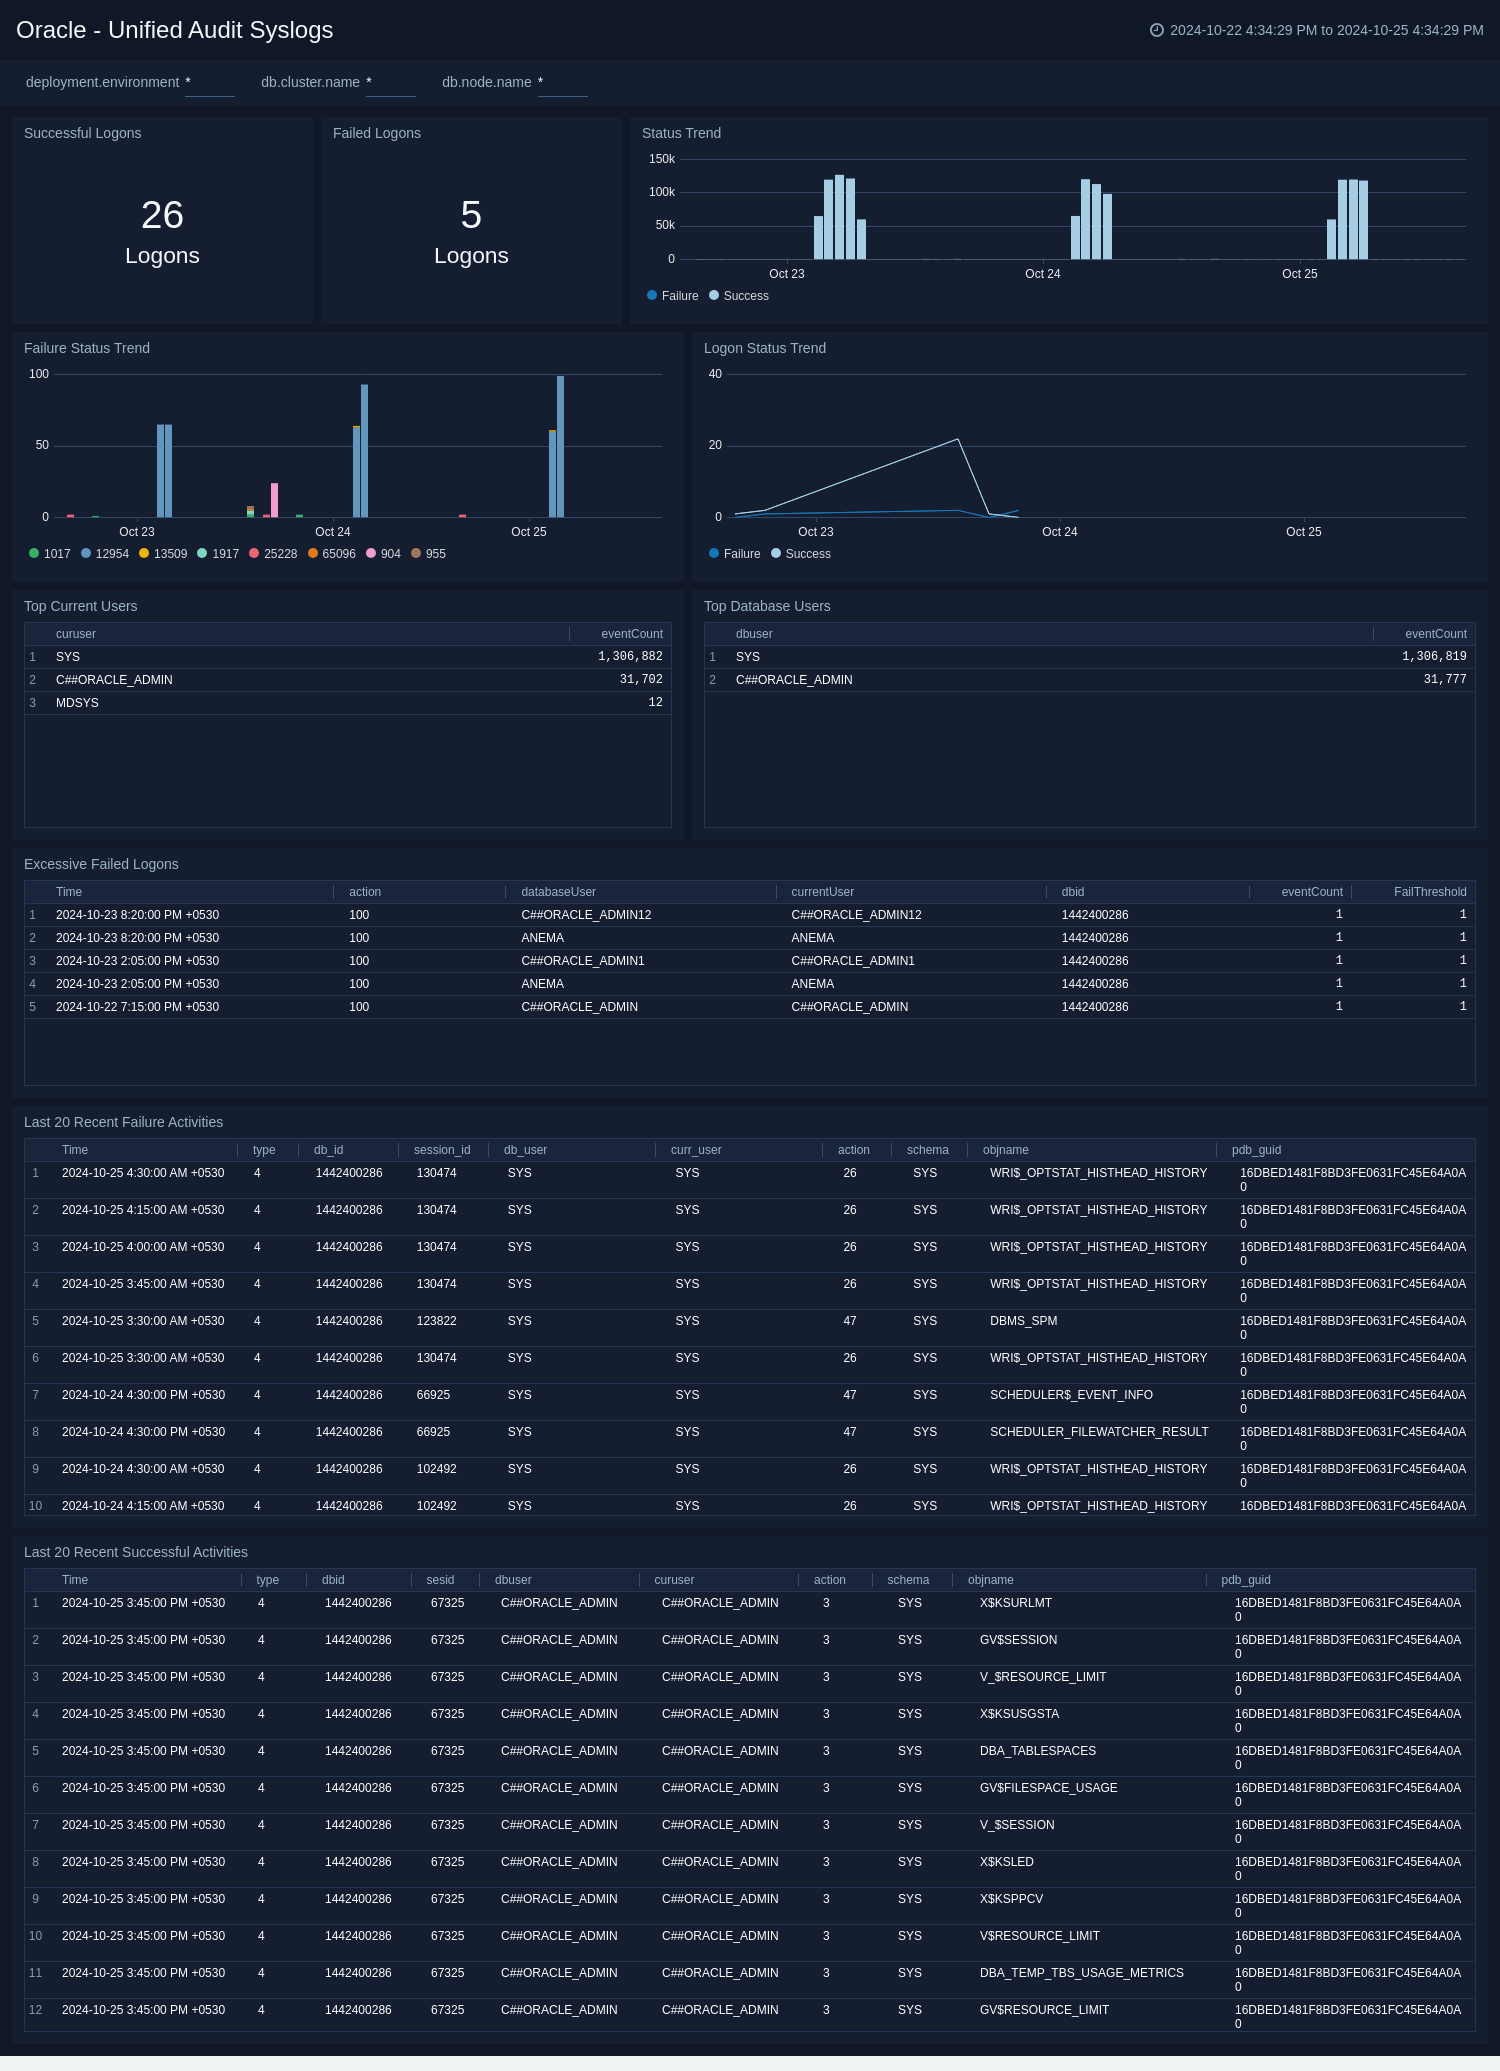Toggle 904 legend entry
Screen dimensions: 1500x2071
pos(384,554)
